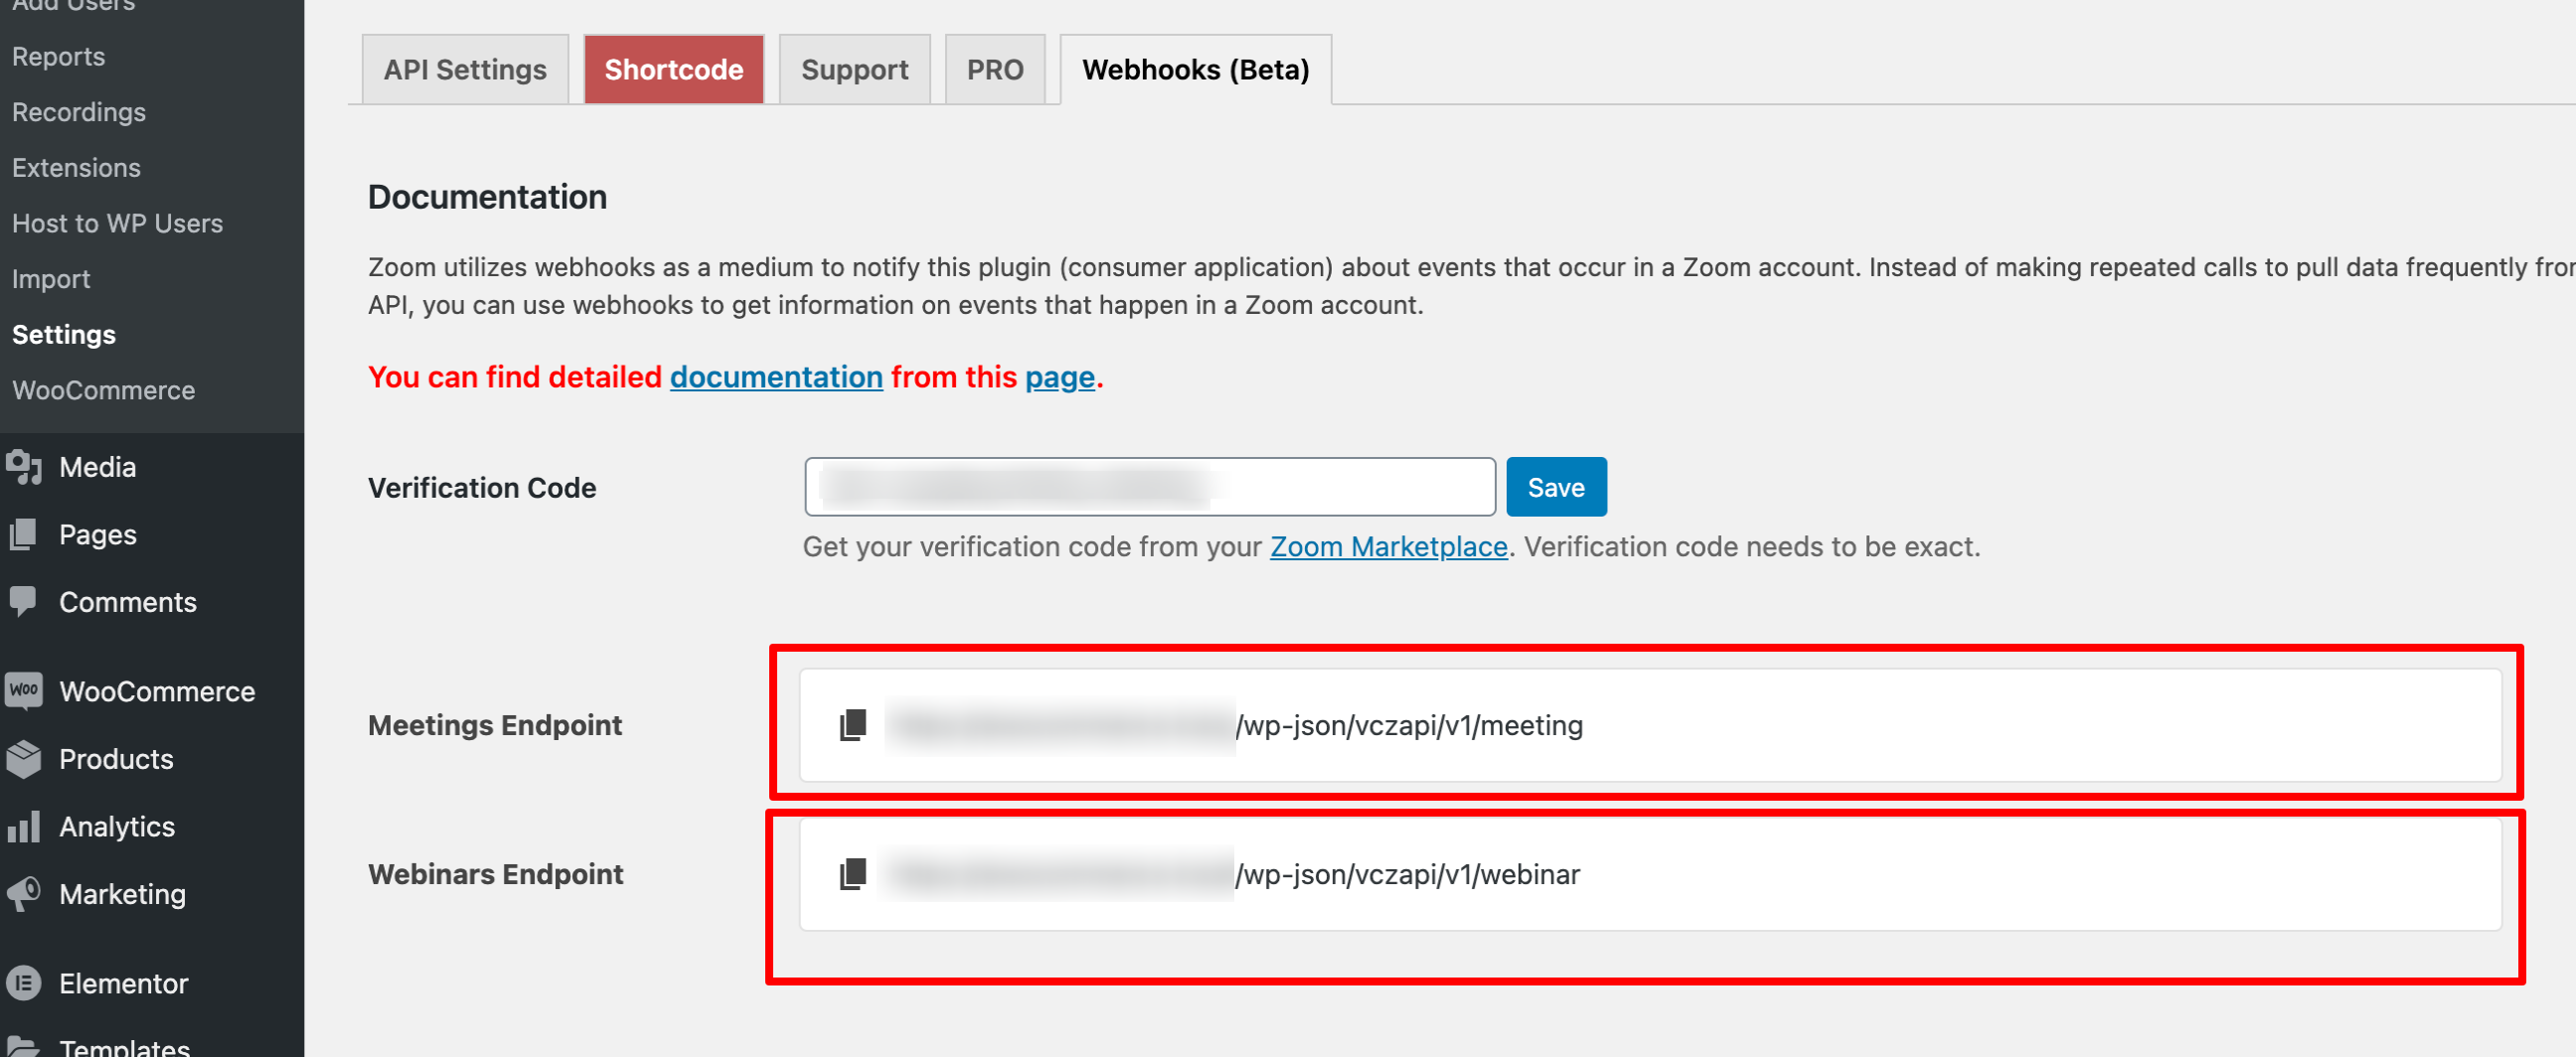Click the Comments bubble icon
The width and height of the screenshot is (2576, 1057).
tap(24, 602)
